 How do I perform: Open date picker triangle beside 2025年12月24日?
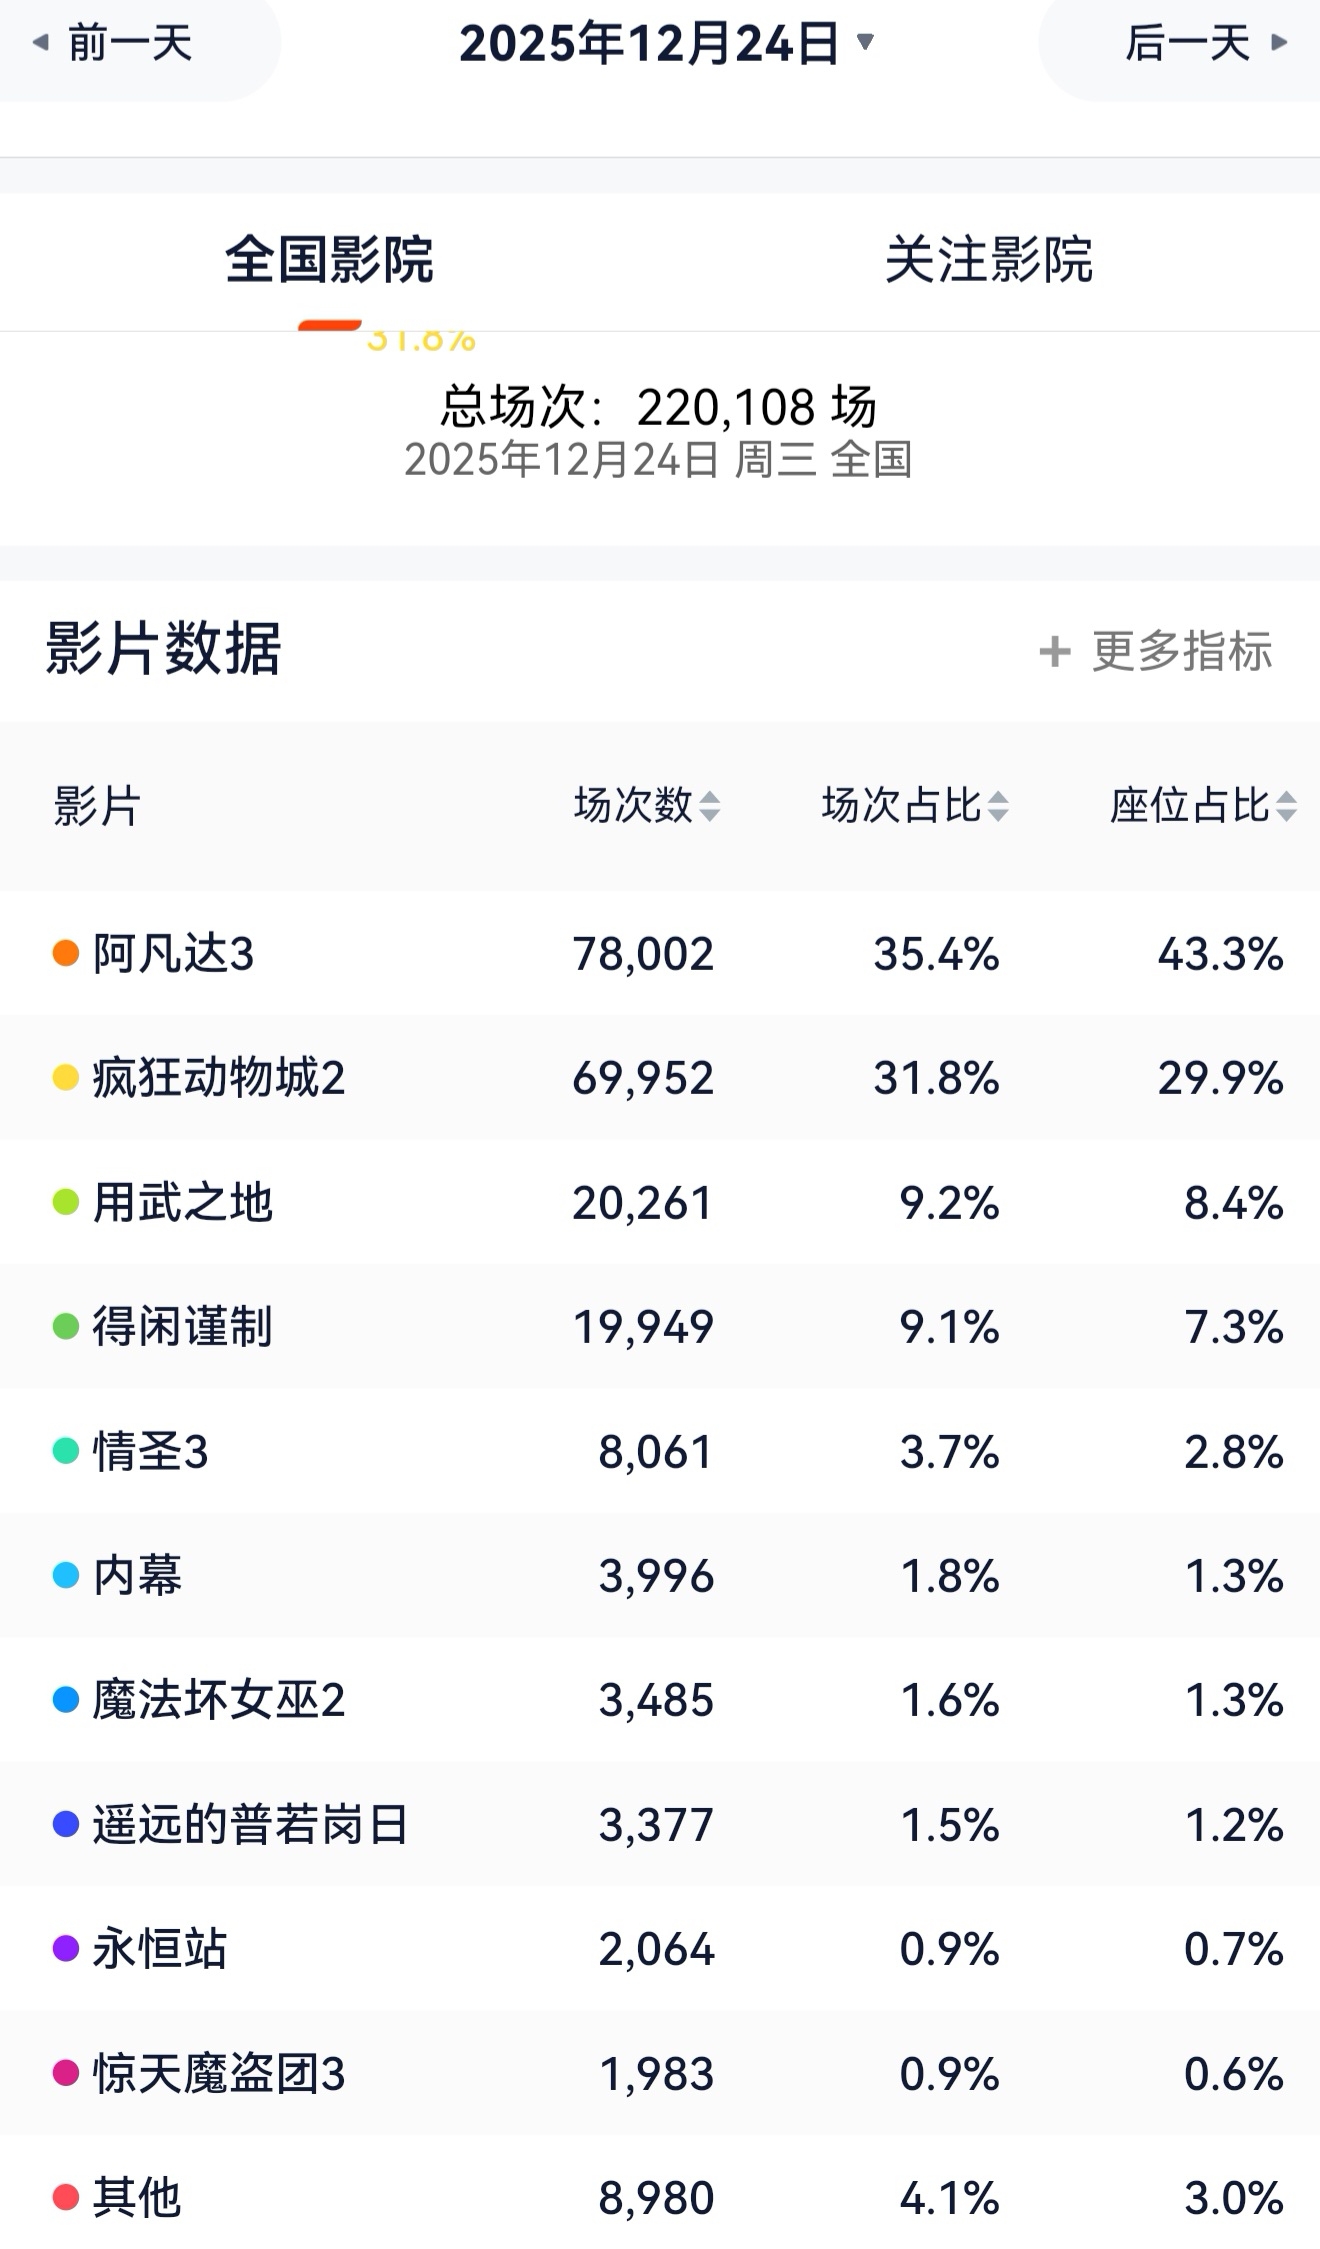[866, 42]
